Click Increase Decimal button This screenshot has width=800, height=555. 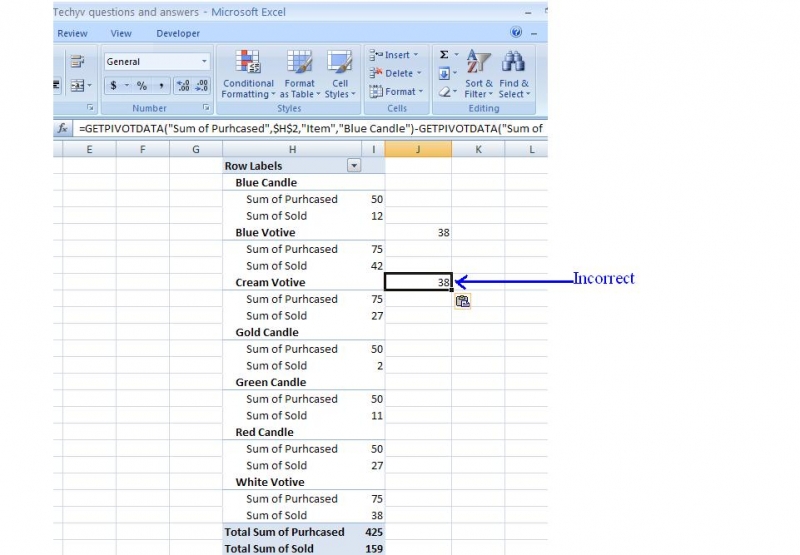tap(183, 86)
